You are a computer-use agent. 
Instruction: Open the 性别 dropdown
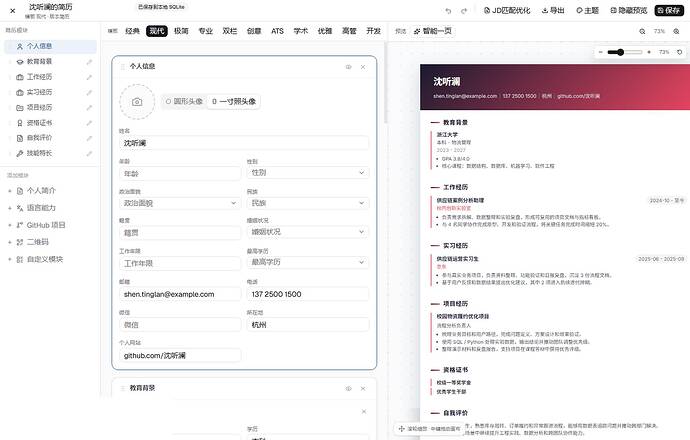click(308, 172)
